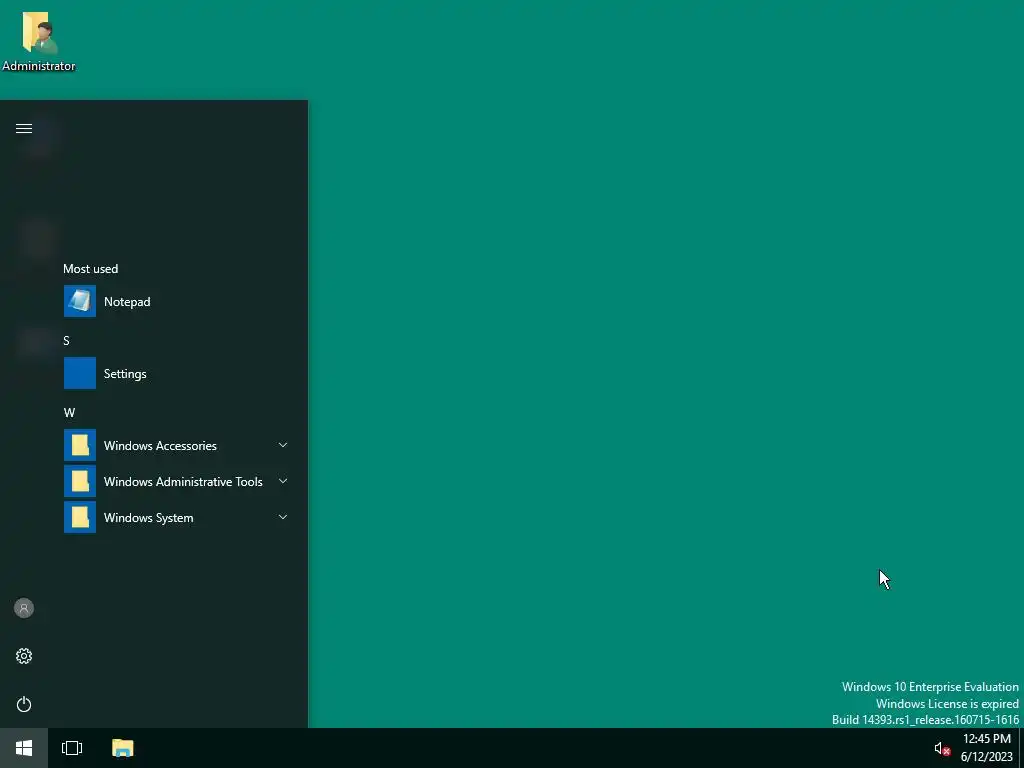Expand Windows Accessories chevron

point(283,445)
